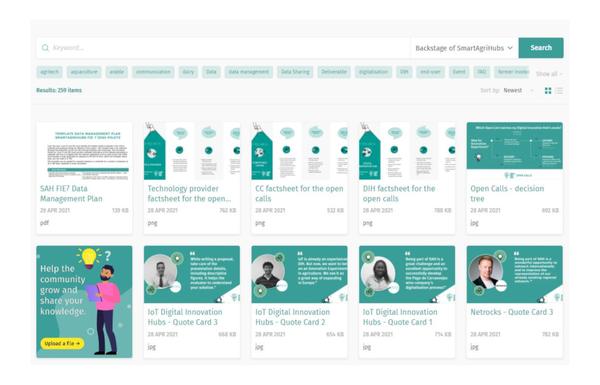
Task: Click the Results: 259 items text
Action: 59,90
